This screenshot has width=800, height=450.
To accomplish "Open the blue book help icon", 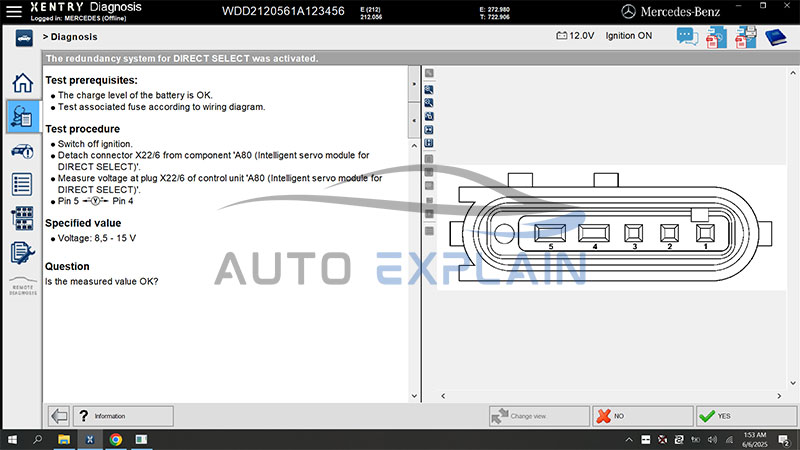I will (x=776, y=37).
